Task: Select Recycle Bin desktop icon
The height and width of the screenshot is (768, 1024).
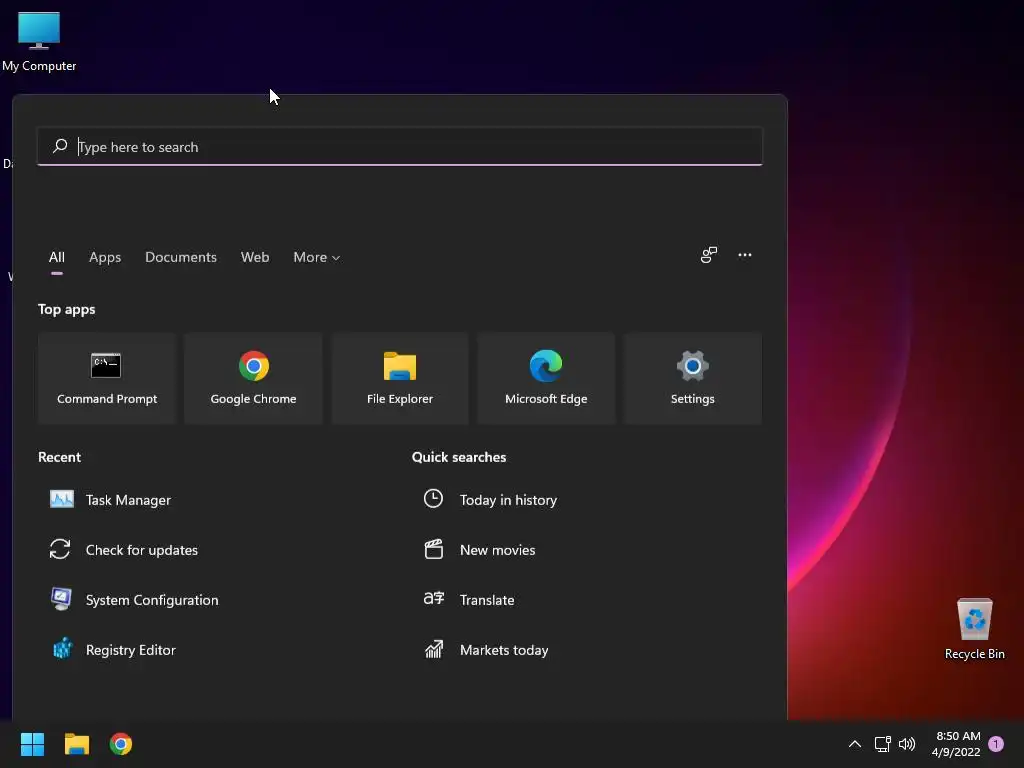Action: (974, 629)
